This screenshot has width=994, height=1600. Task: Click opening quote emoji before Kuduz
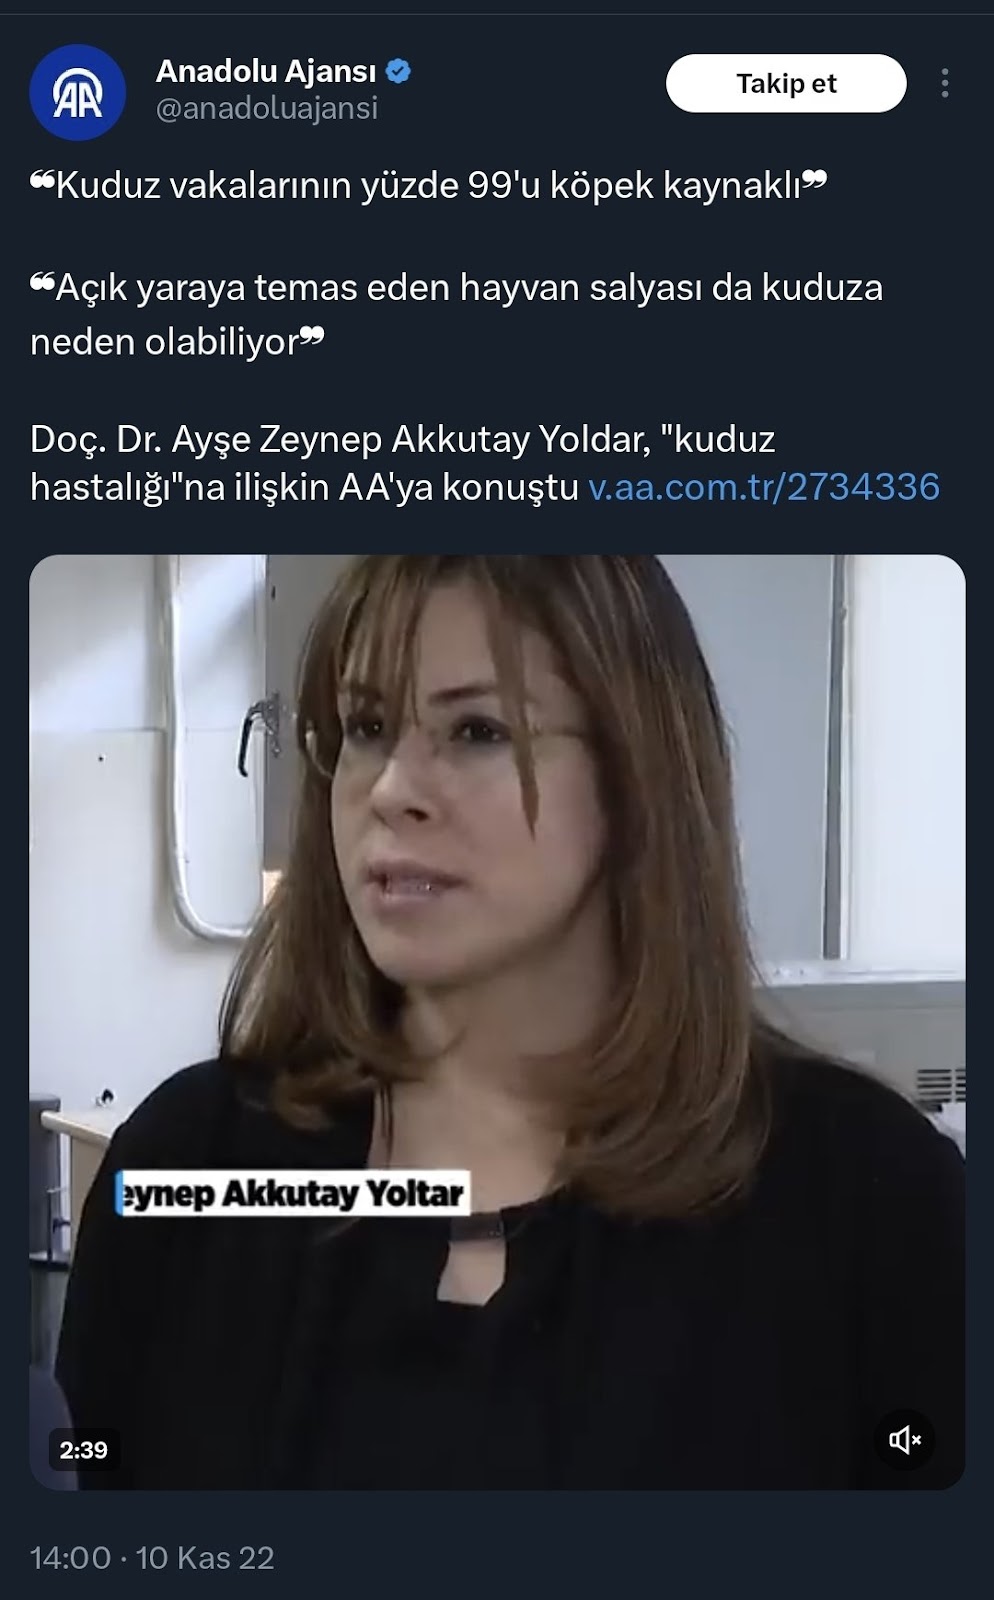[x=42, y=181]
